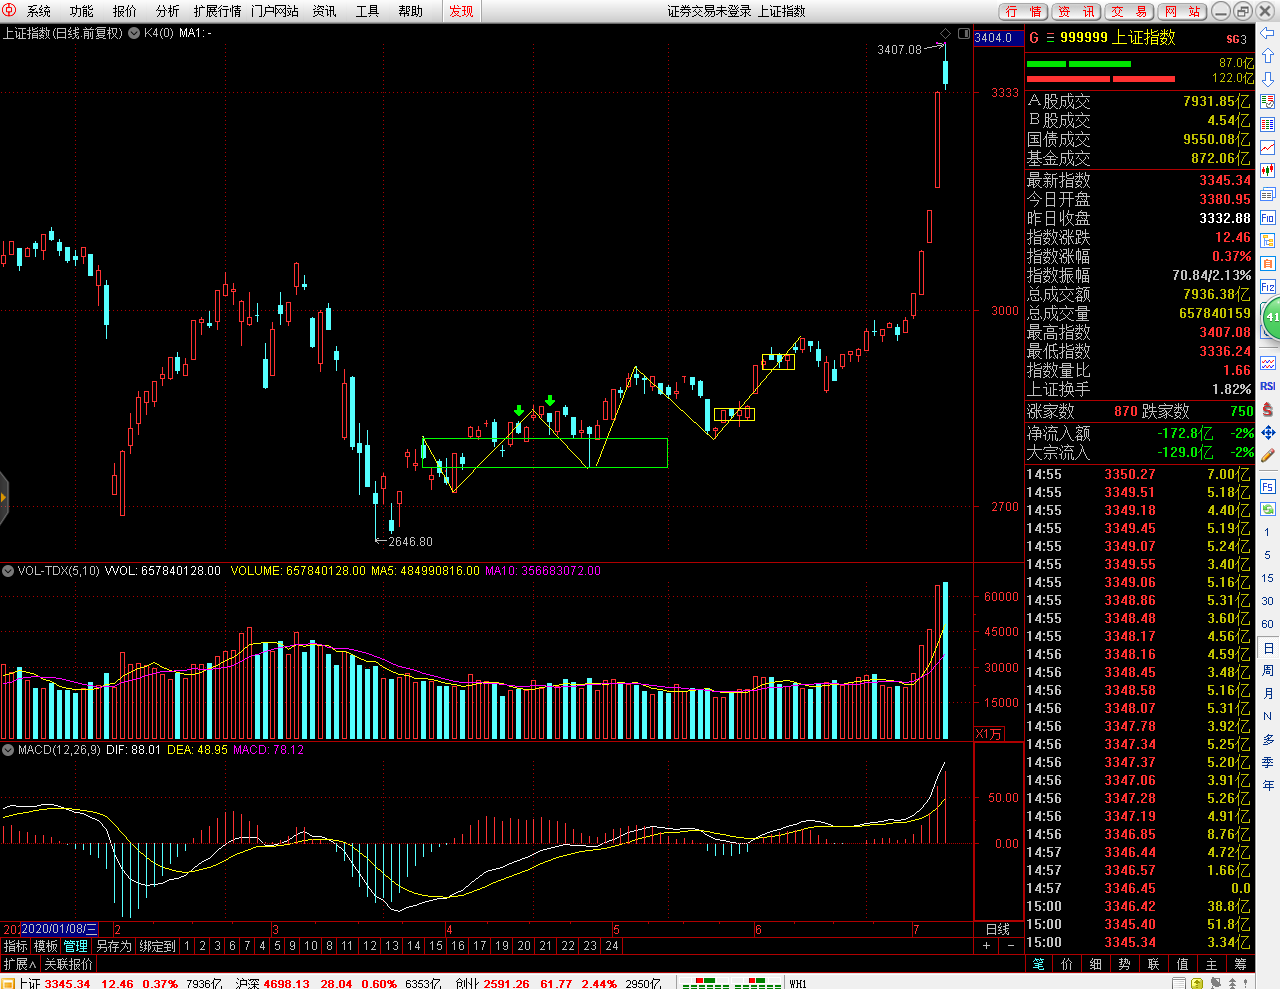Select the blue four-way move arrows icon

pyautogui.click(x=1267, y=432)
